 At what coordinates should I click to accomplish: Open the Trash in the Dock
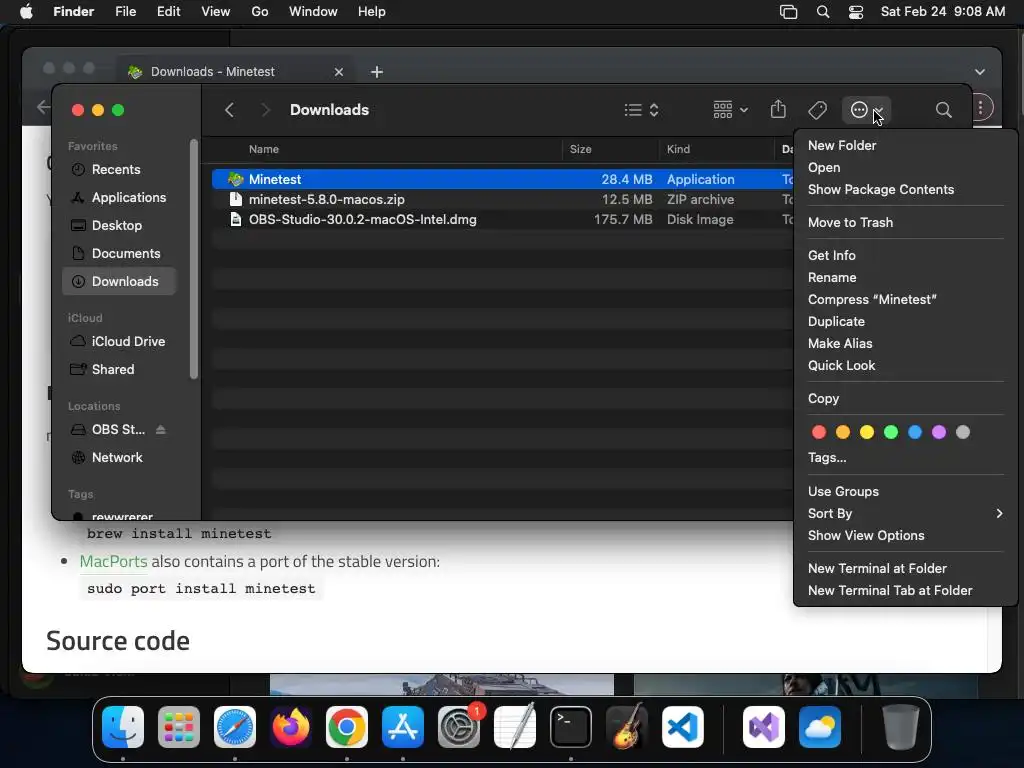901,727
